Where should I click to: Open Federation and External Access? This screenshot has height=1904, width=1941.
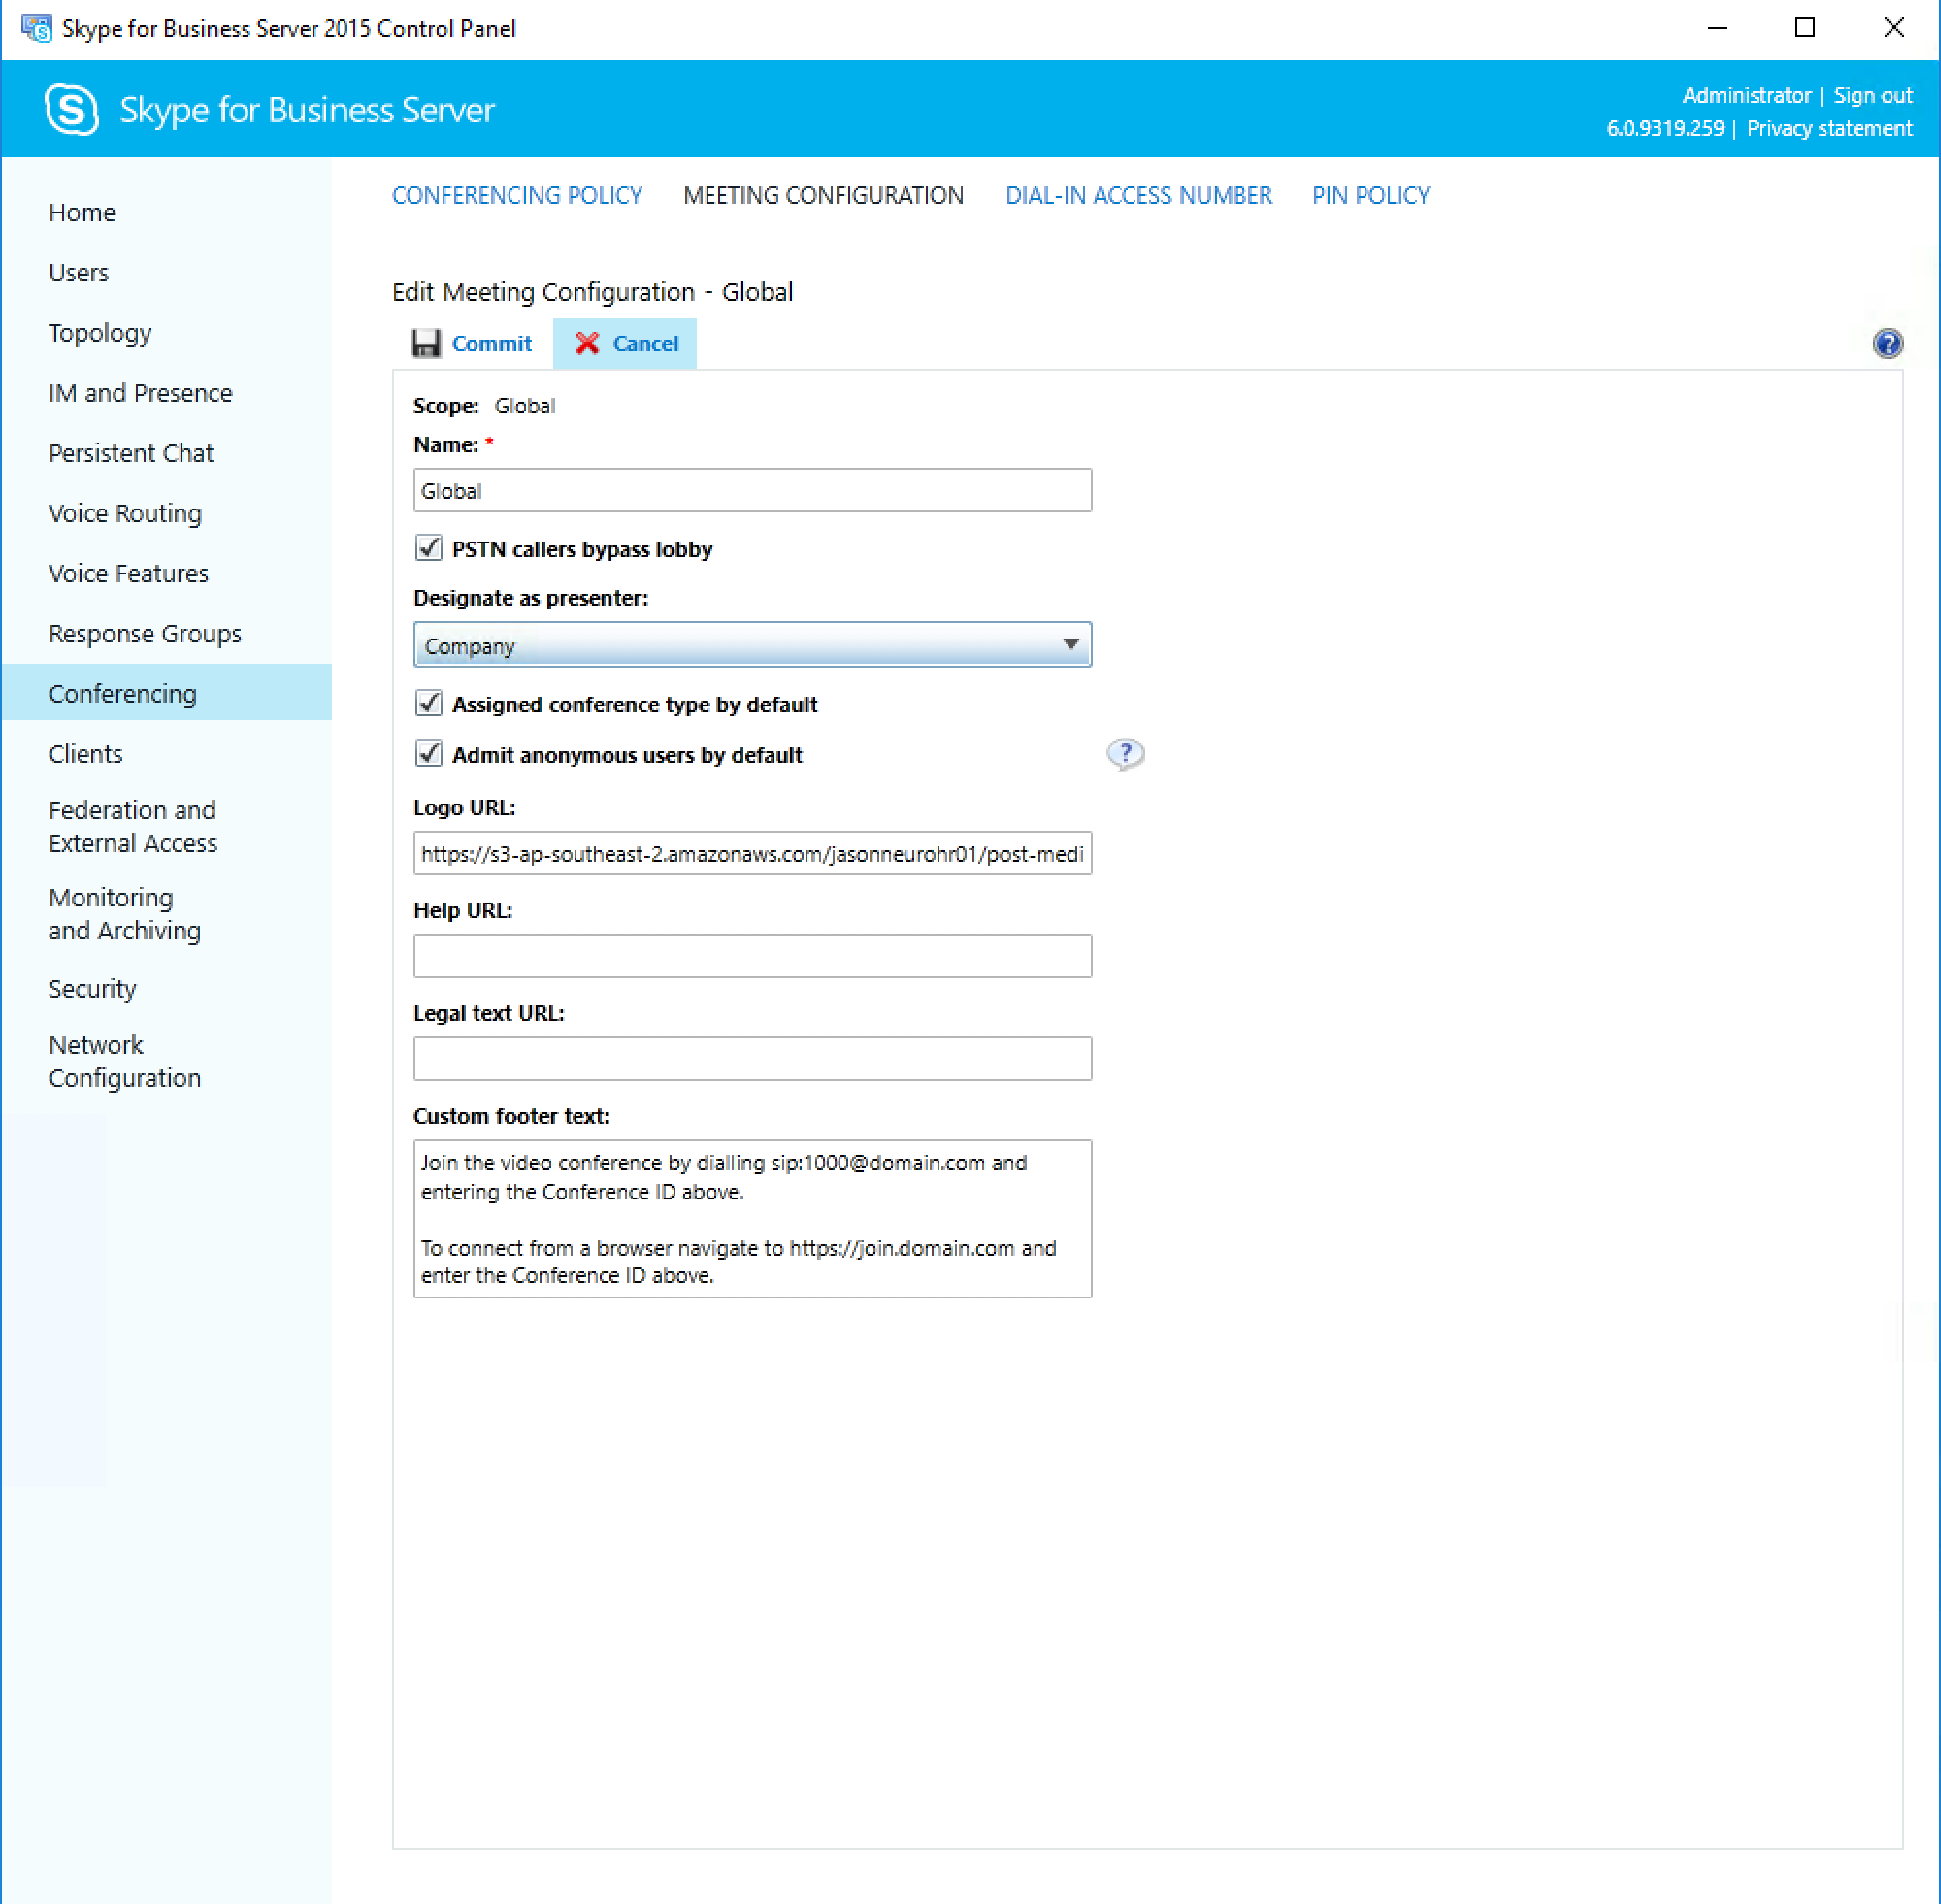(133, 826)
